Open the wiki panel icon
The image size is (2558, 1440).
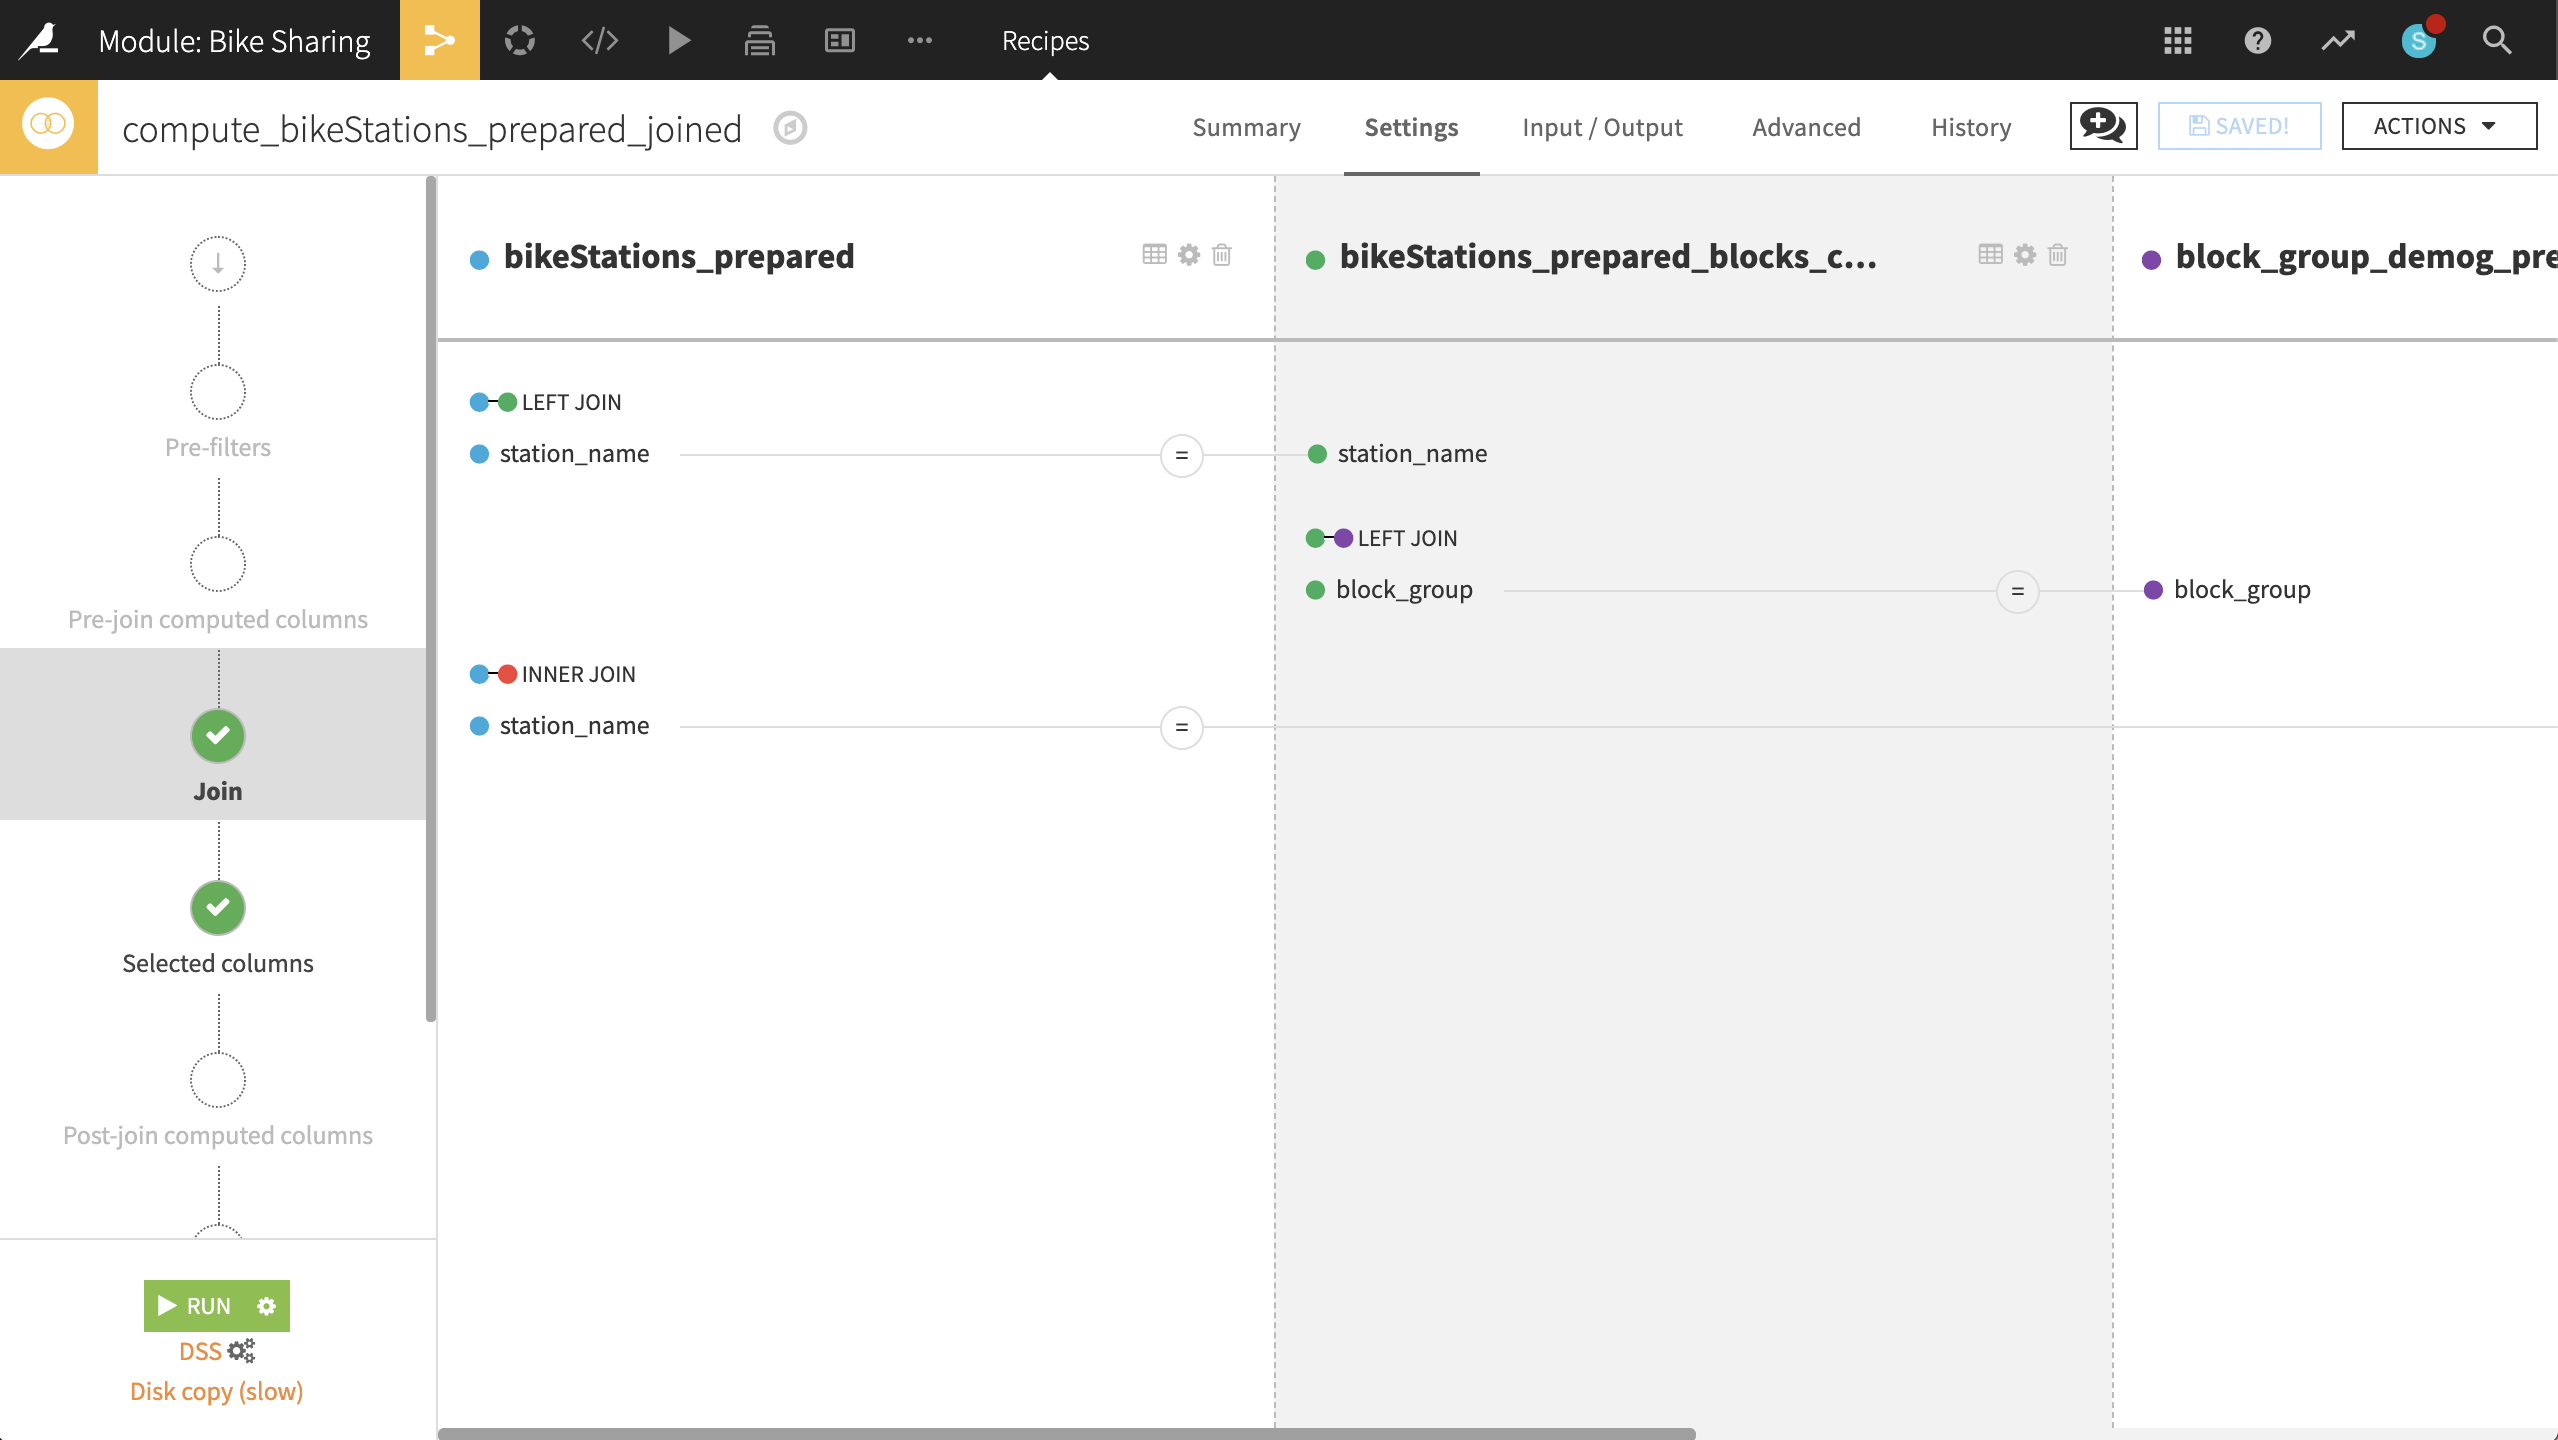[840, 40]
